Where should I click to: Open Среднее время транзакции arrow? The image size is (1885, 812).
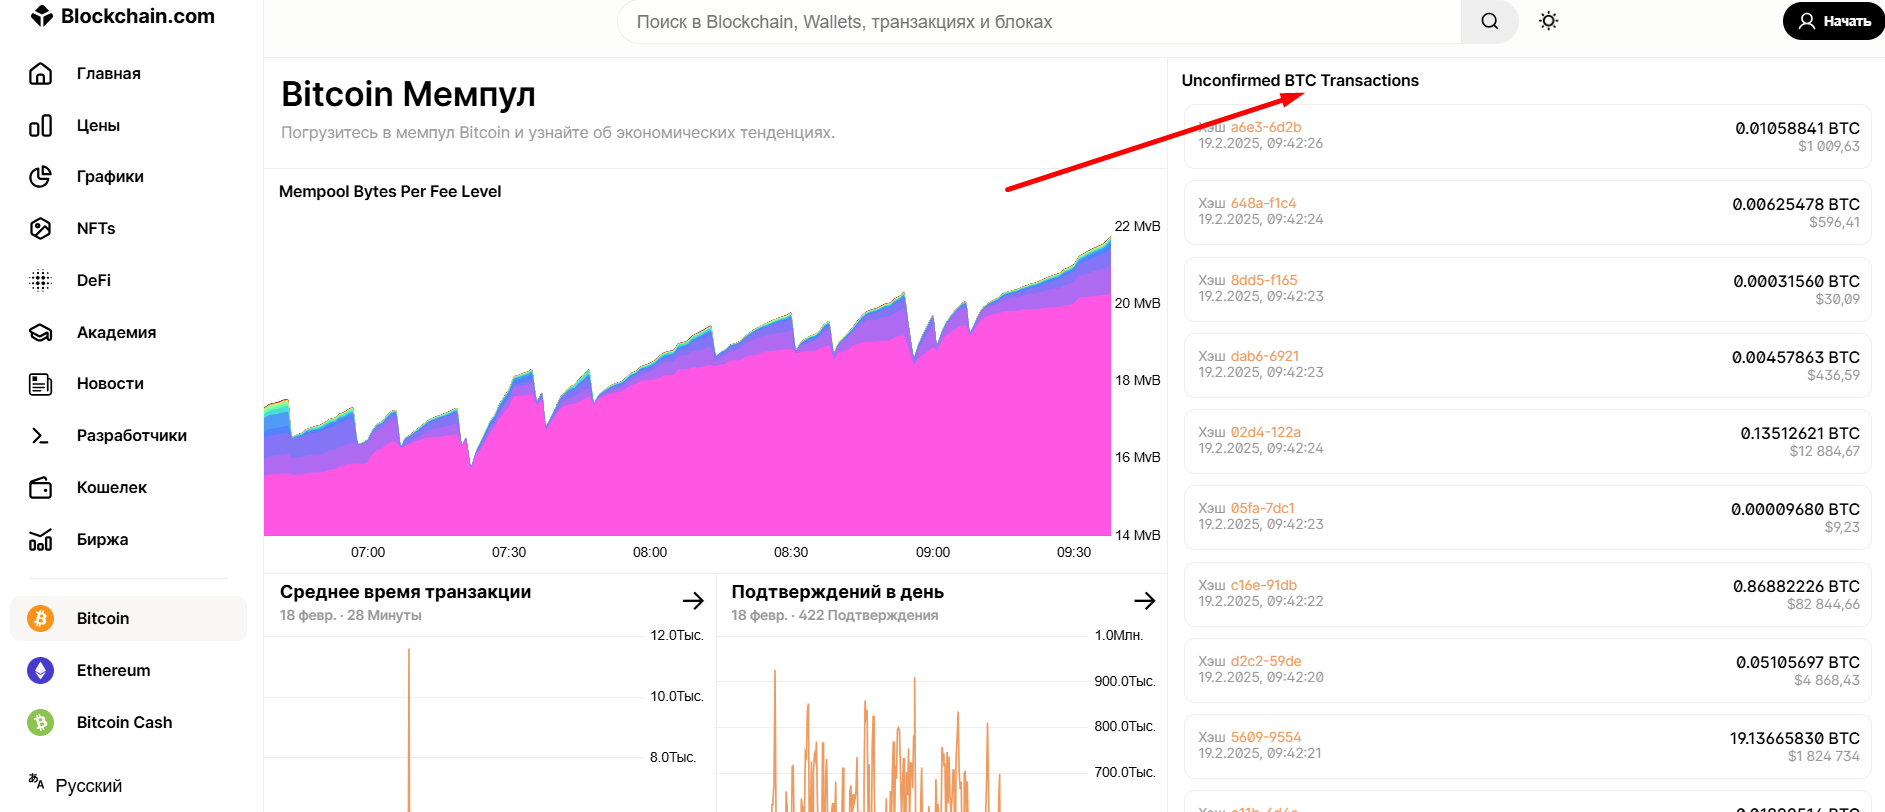pyautogui.click(x=693, y=600)
